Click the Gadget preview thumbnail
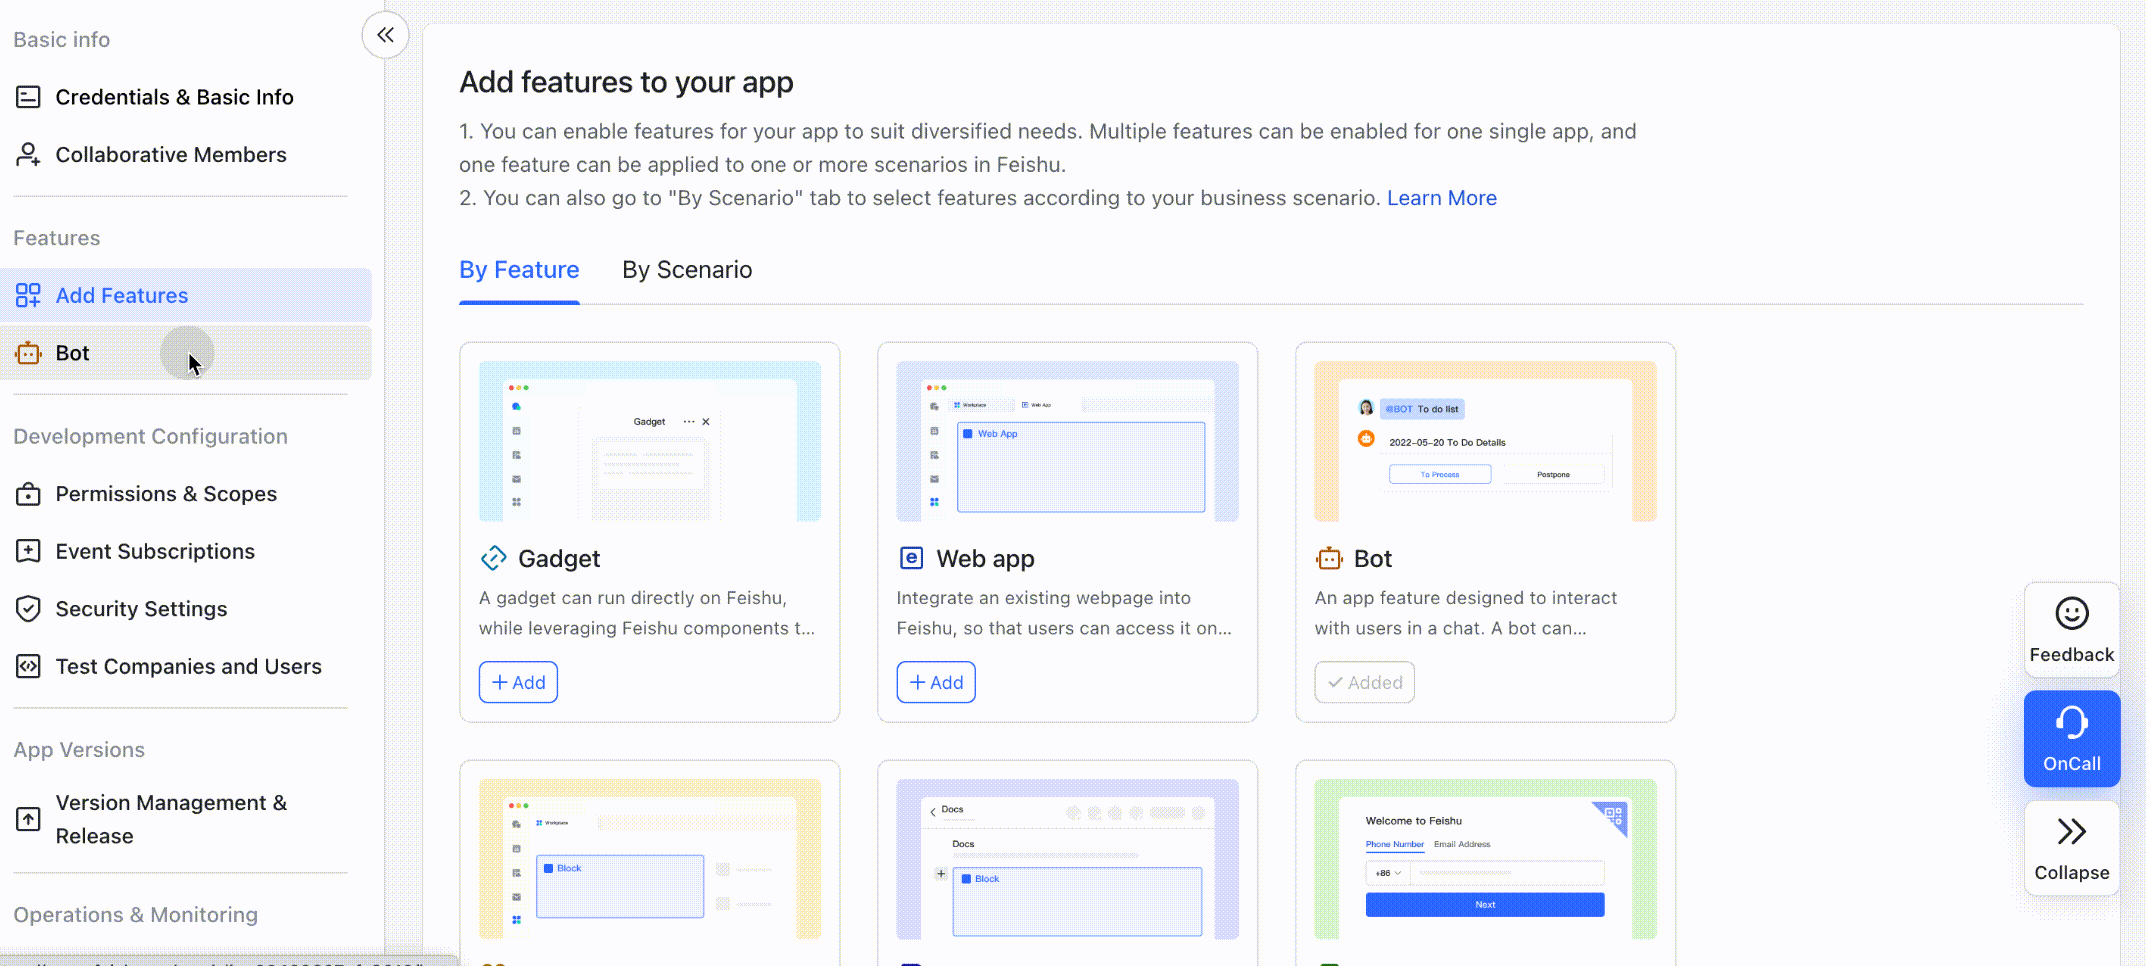The height and width of the screenshot is (966, 2146). (650, 441)
